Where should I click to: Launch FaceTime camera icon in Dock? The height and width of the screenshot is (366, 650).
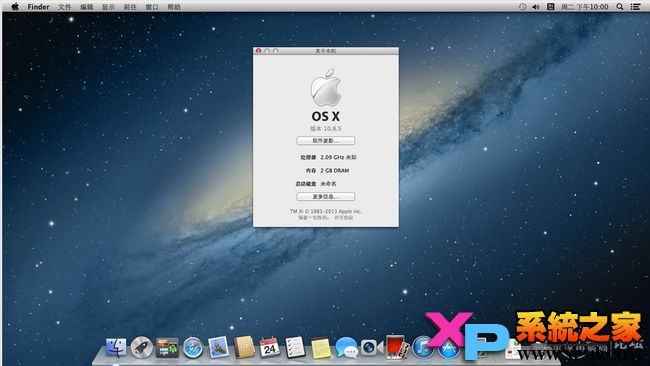(x=372, y=347)
